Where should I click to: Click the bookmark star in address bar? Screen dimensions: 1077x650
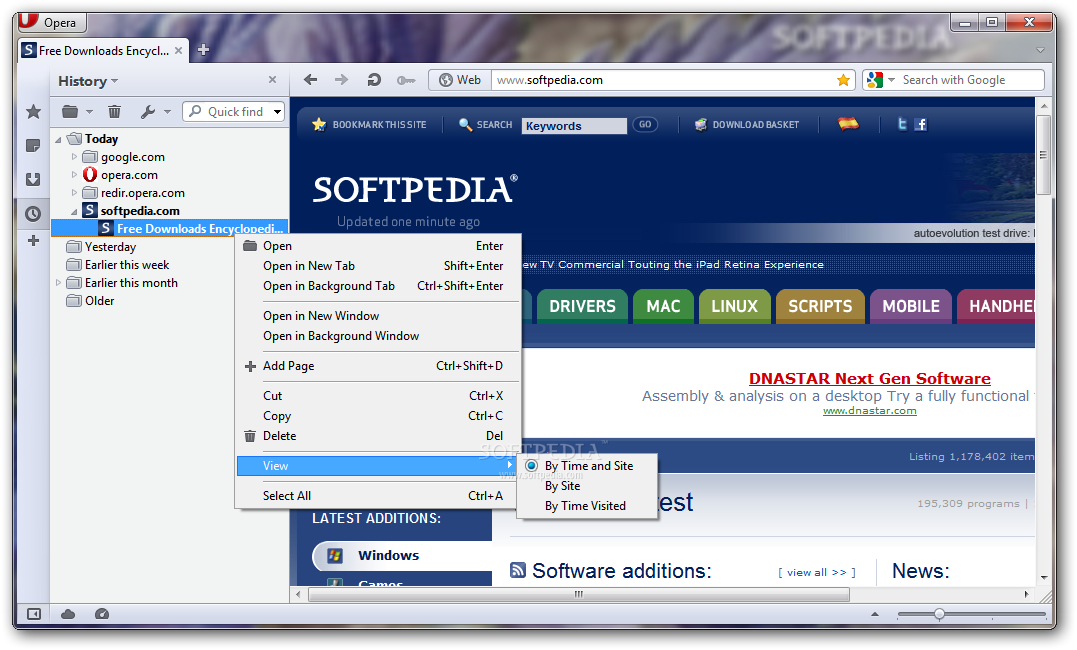(843, 80)
